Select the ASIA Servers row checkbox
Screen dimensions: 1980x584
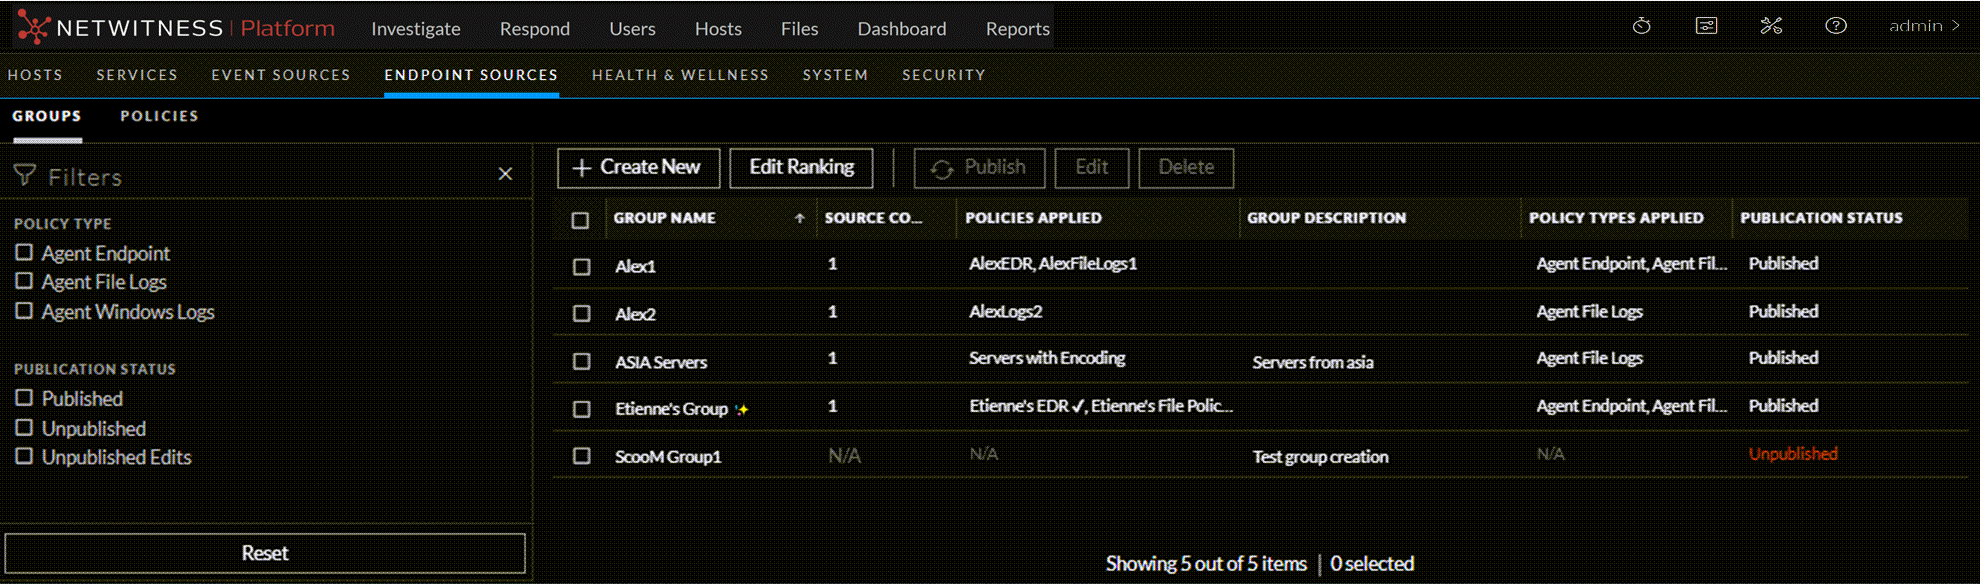(x=581, y=361)
